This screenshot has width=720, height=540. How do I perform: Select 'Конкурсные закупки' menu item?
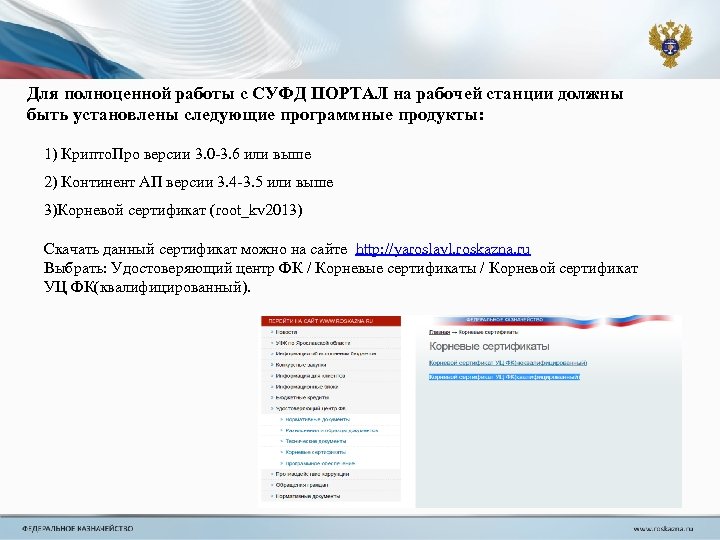pos(301,365)
